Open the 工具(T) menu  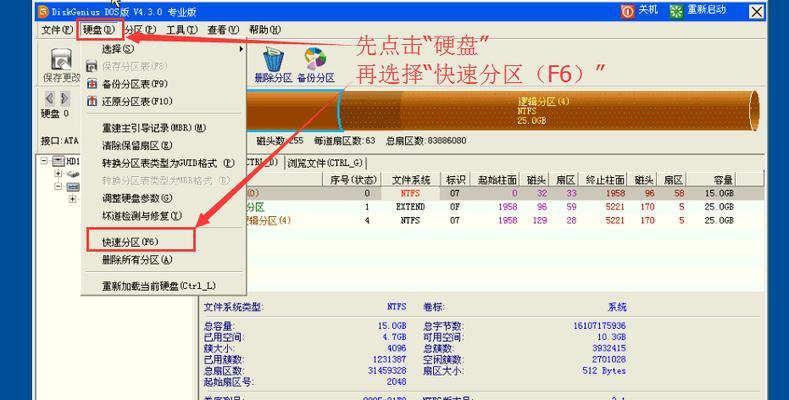pyautogui.click(x=182, y=30)
